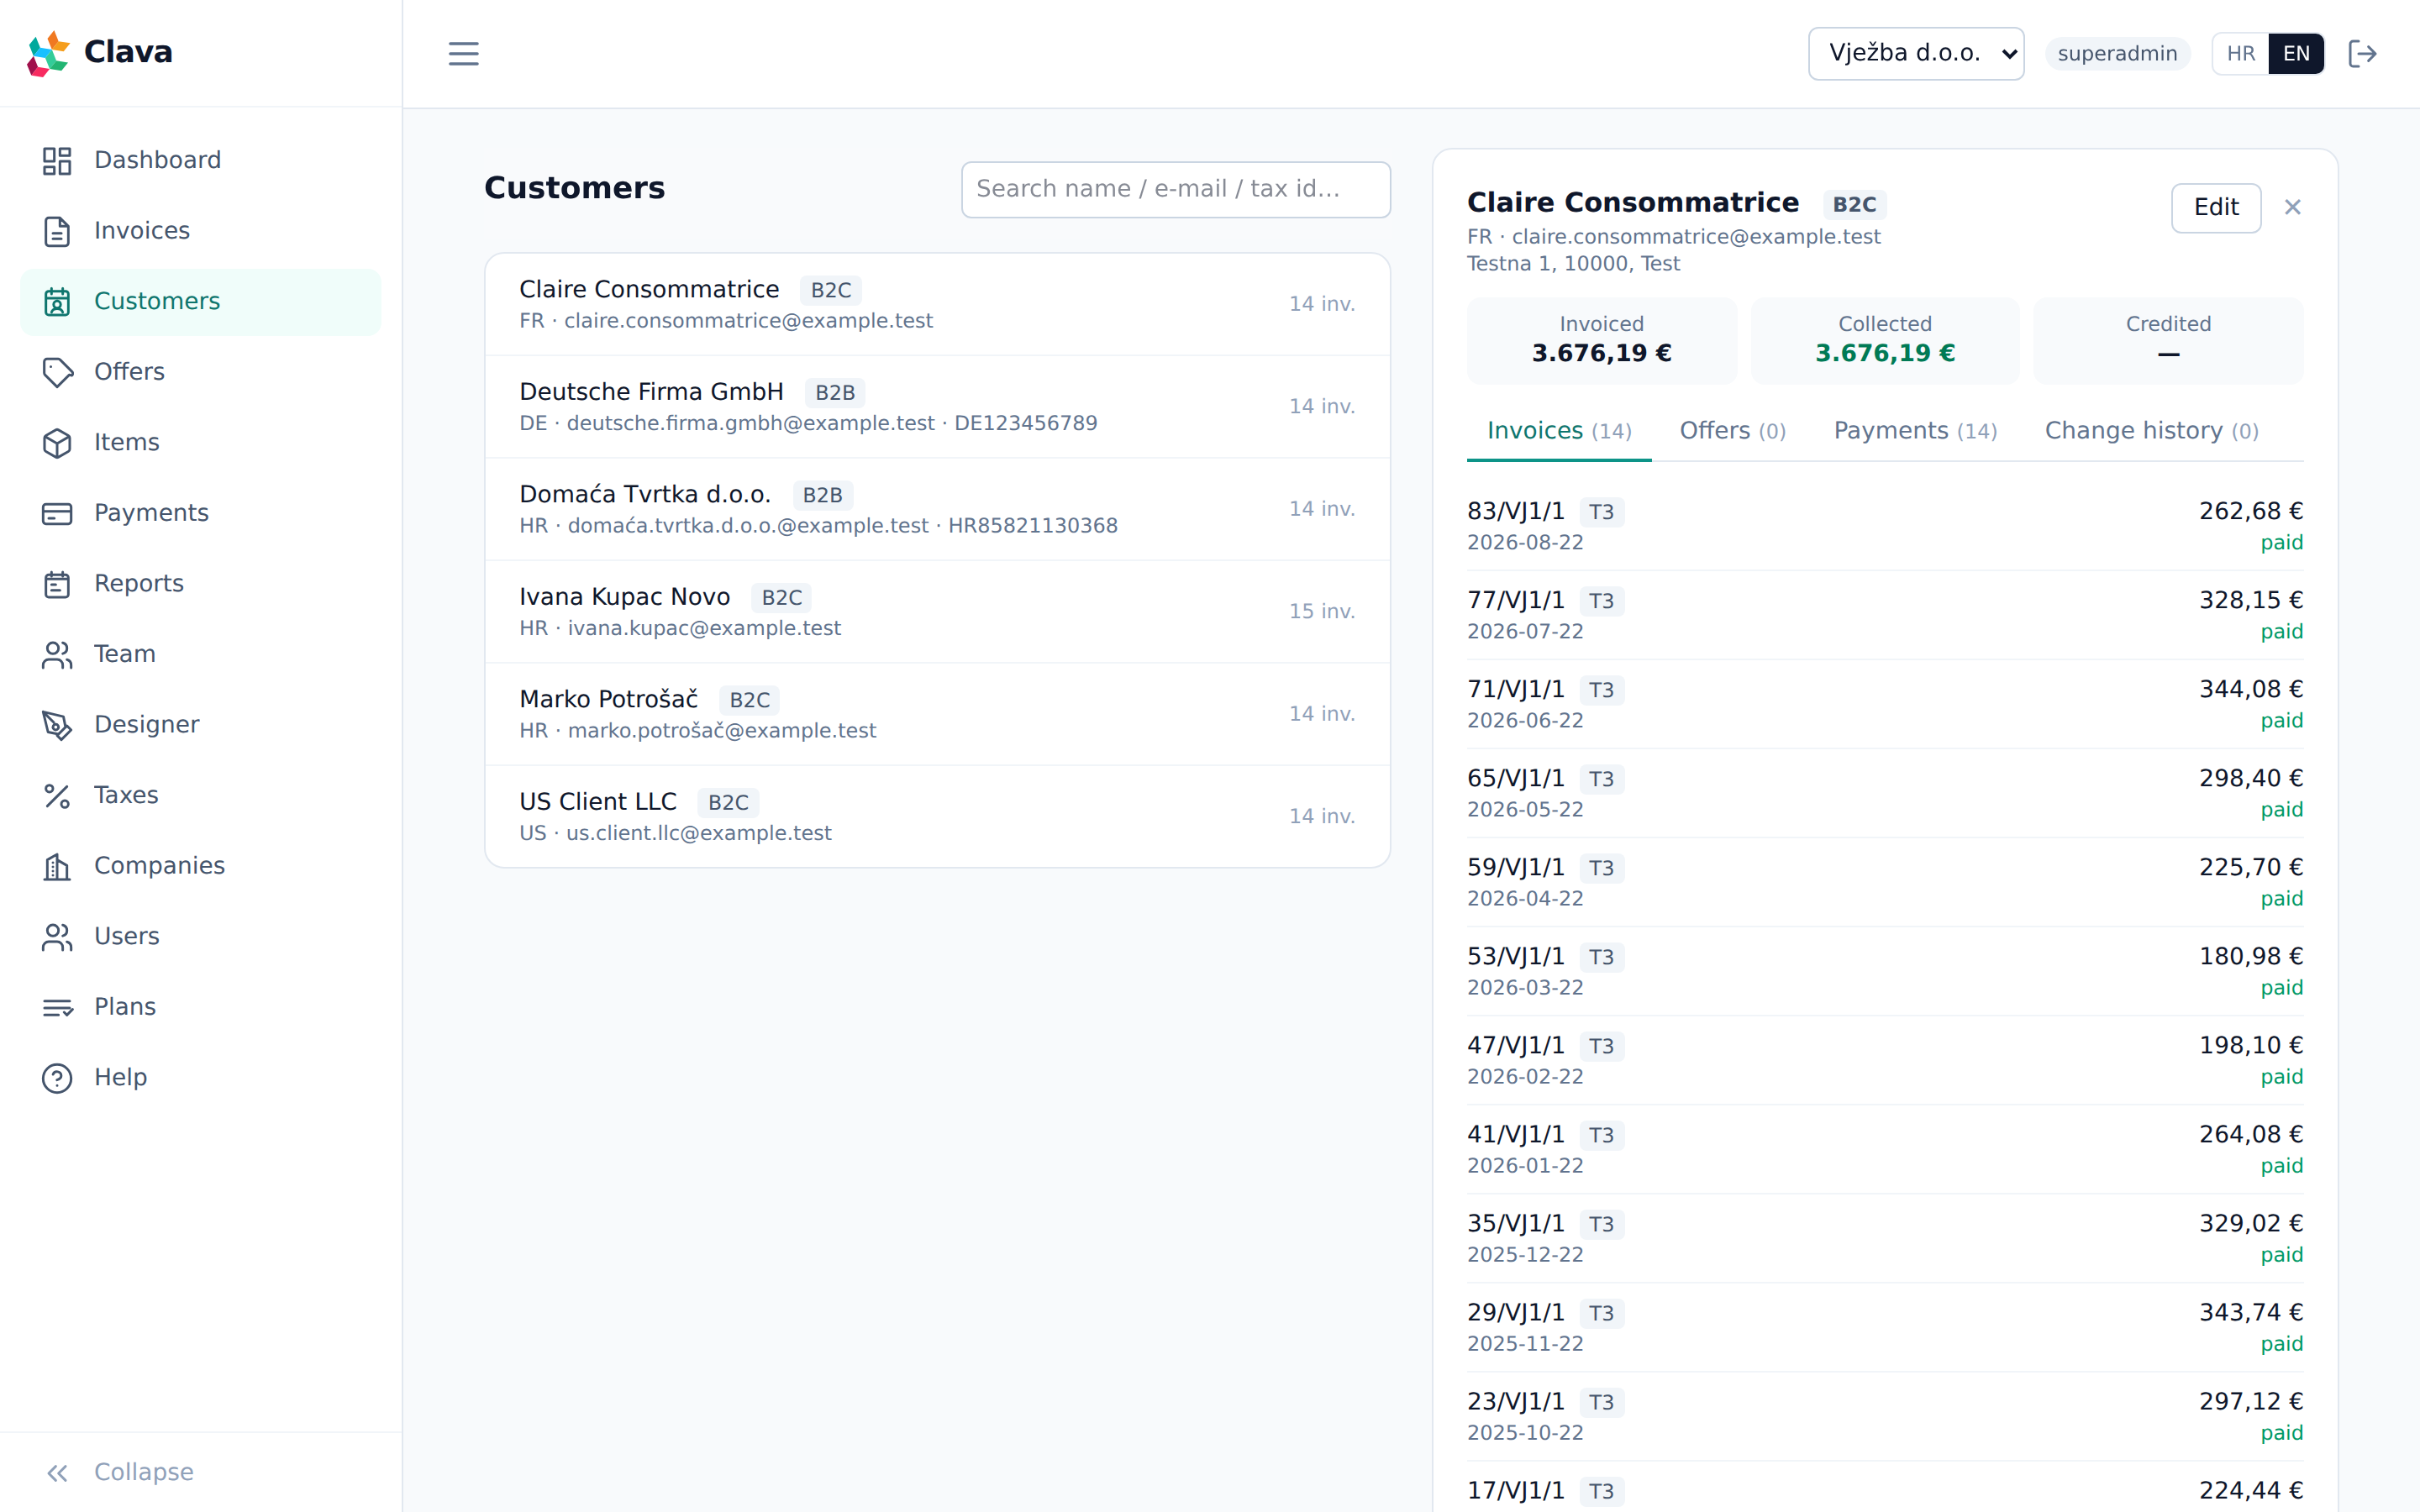This screenshot has height=1512, width=2420.
Task: Open the Customers menu item
Action: [200, 301]
